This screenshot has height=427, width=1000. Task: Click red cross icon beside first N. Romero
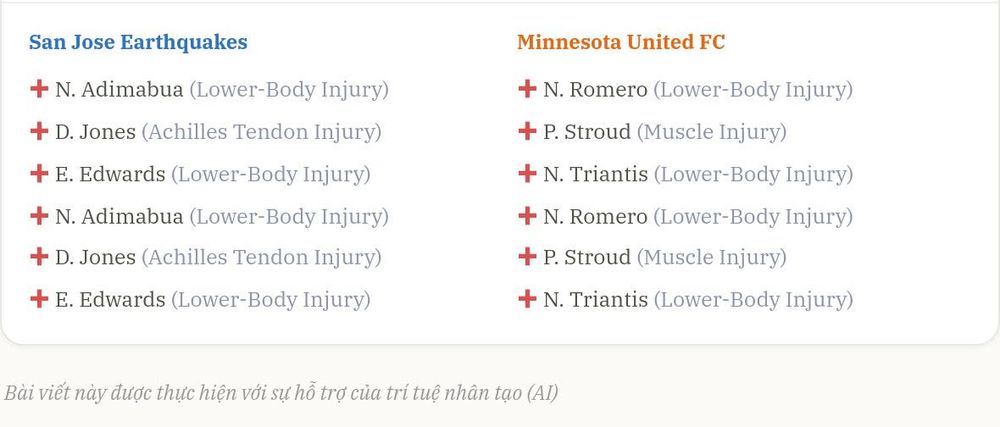(x=527, y=89)
